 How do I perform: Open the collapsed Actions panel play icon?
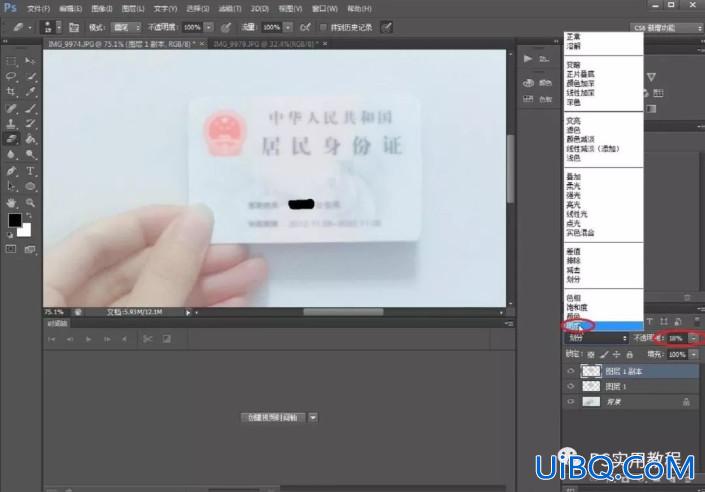click(528, 59)
